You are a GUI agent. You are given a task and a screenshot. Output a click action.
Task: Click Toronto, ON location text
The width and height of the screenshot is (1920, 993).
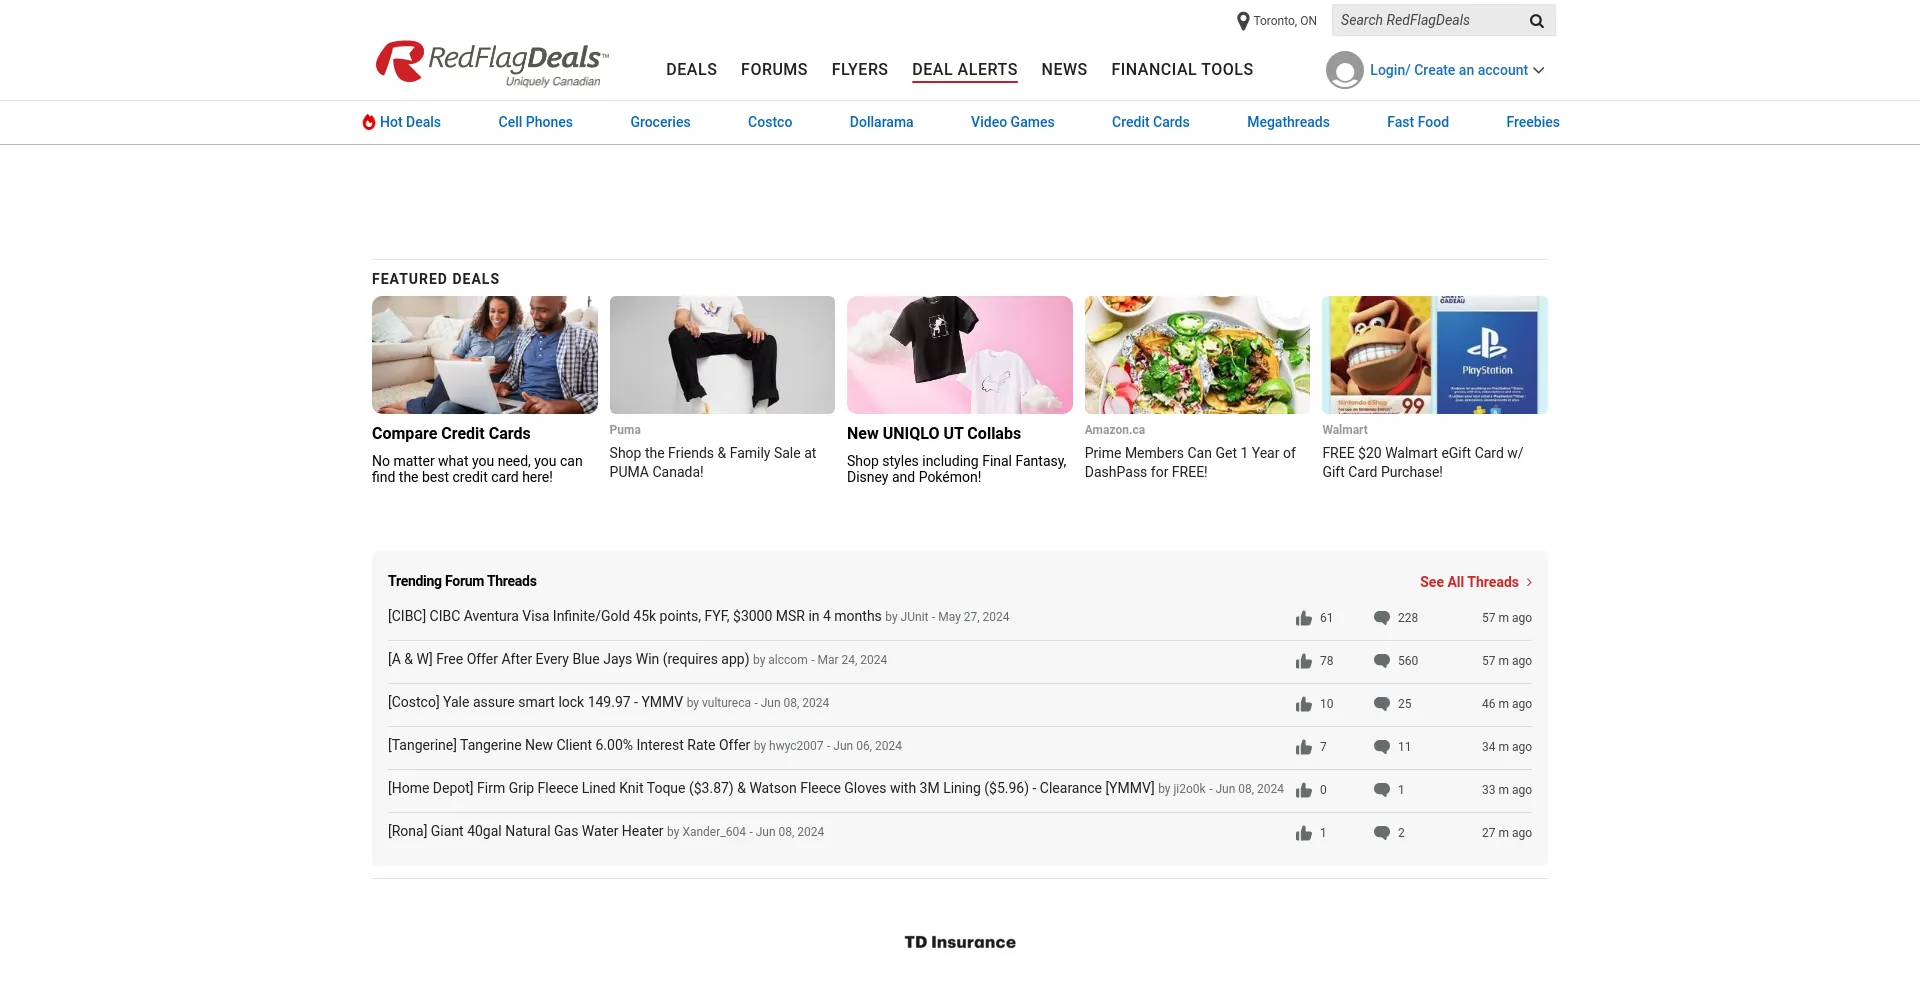coord(1285,21)
